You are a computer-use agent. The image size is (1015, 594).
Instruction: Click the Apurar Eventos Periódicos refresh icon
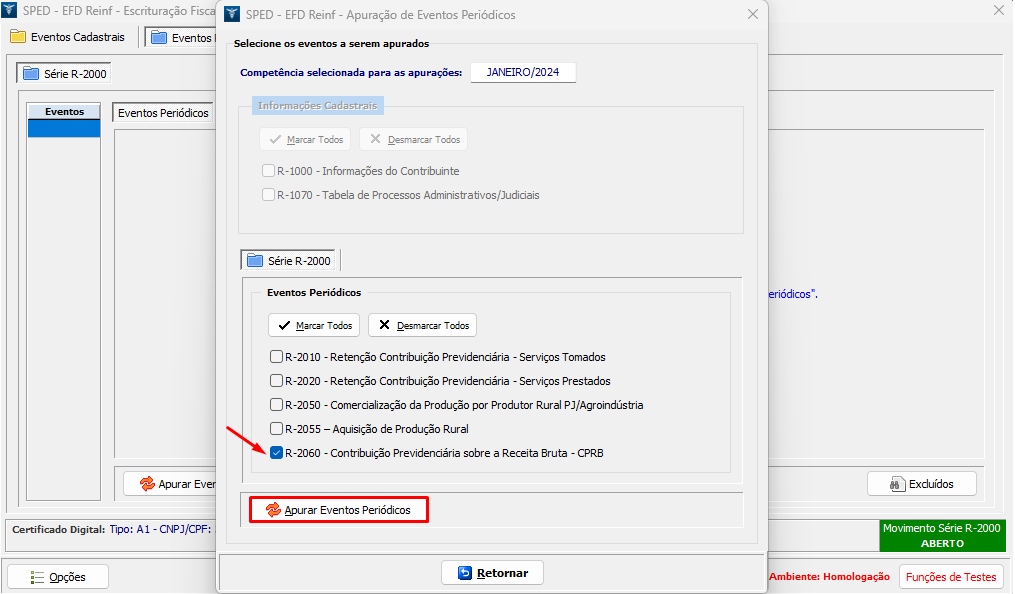click(273, 510)
